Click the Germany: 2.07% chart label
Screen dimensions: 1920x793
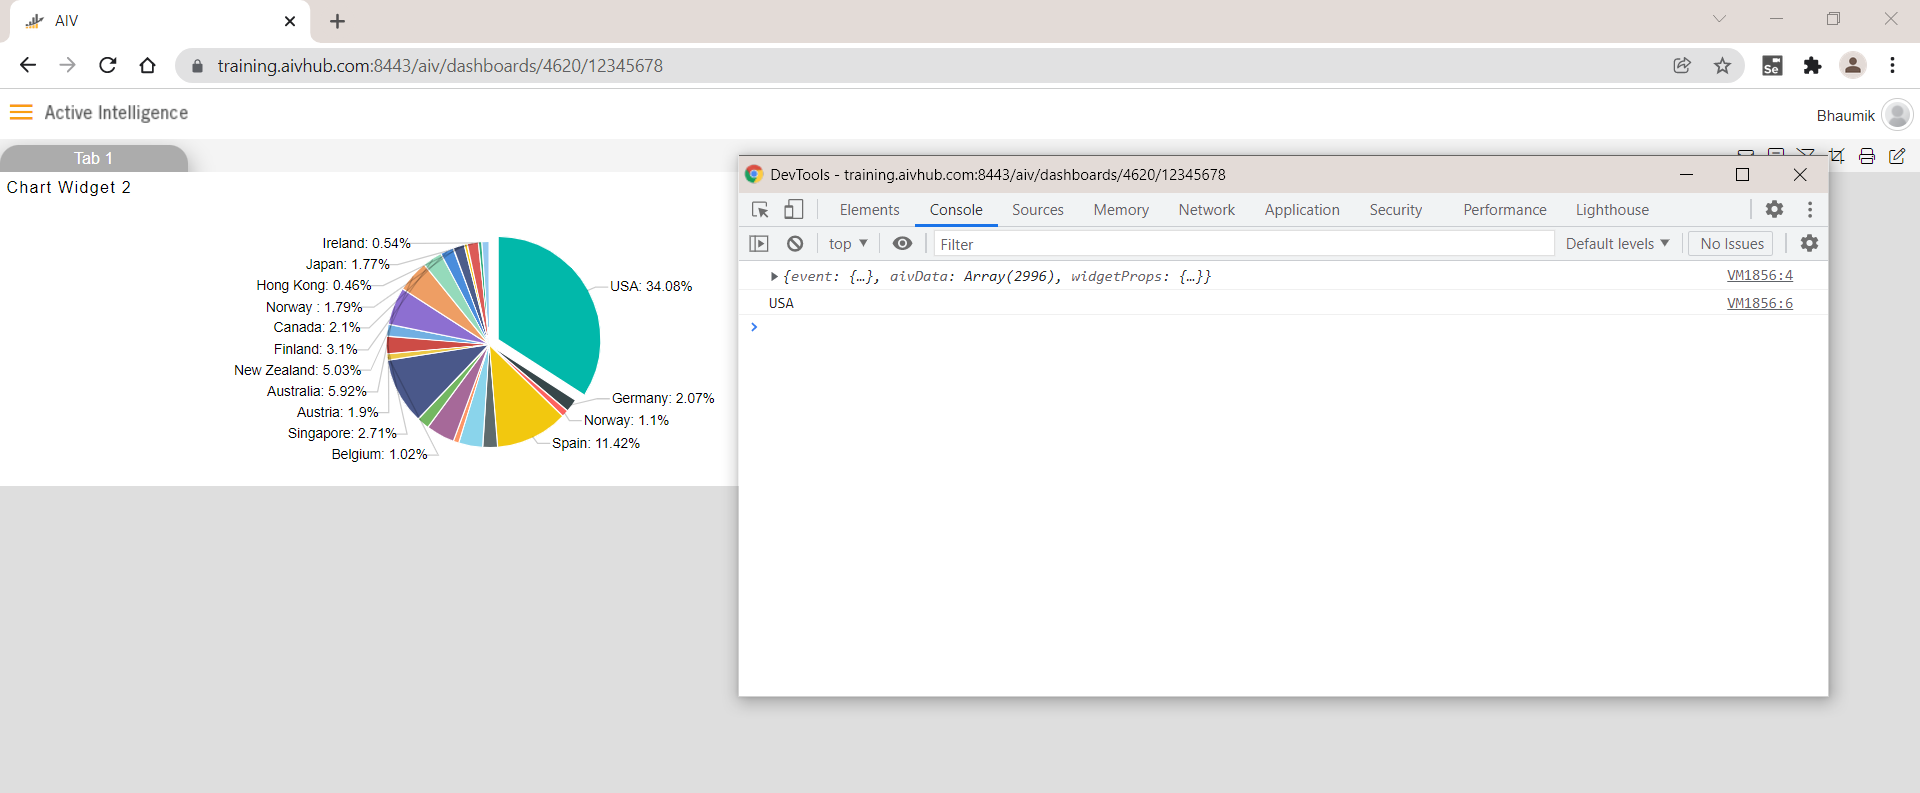(663, 398)
